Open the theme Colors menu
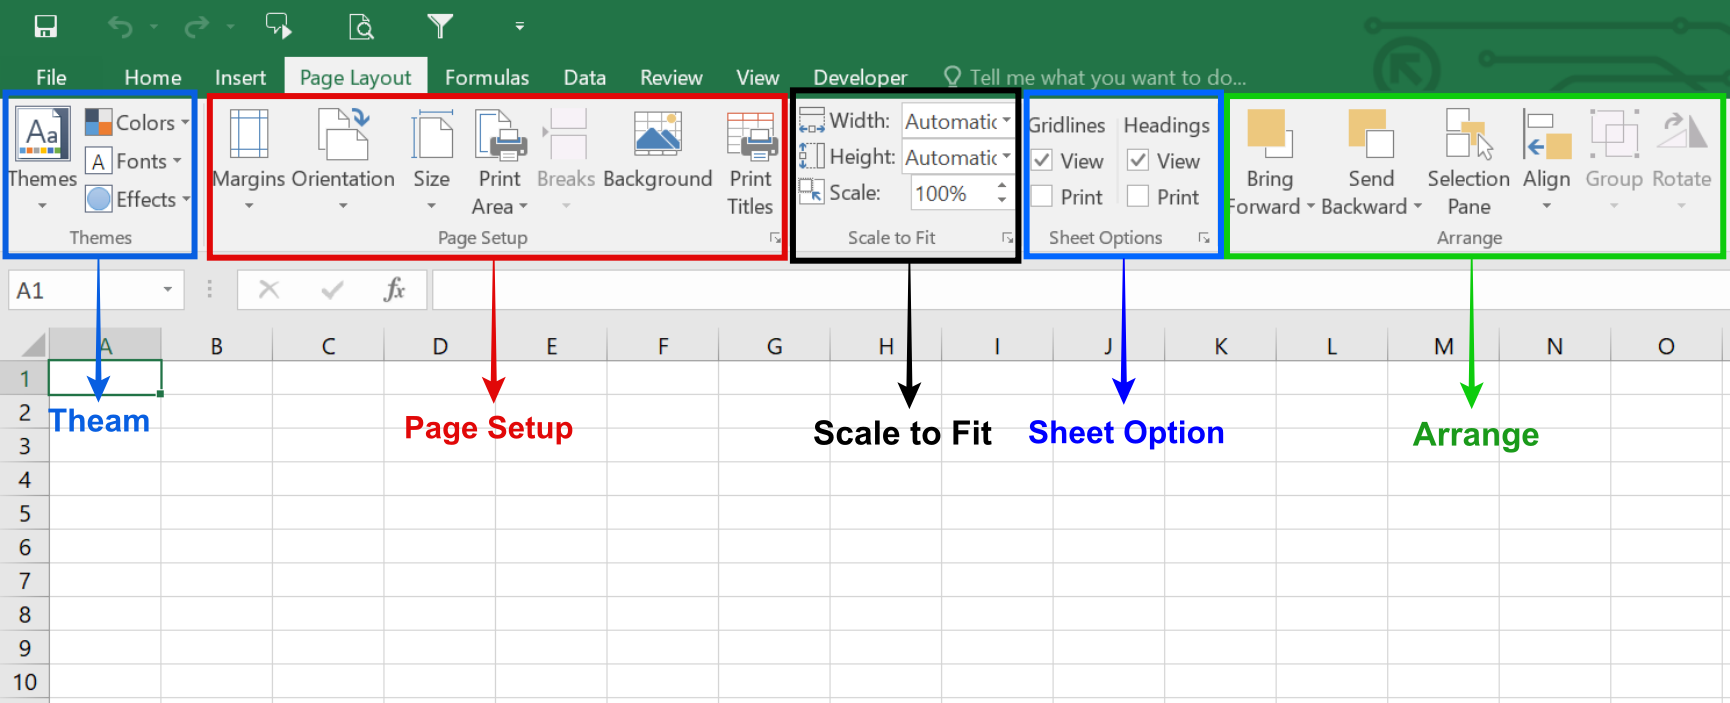Image resolution: width=1730 pixels, height=703 pixels. (137, 122)
